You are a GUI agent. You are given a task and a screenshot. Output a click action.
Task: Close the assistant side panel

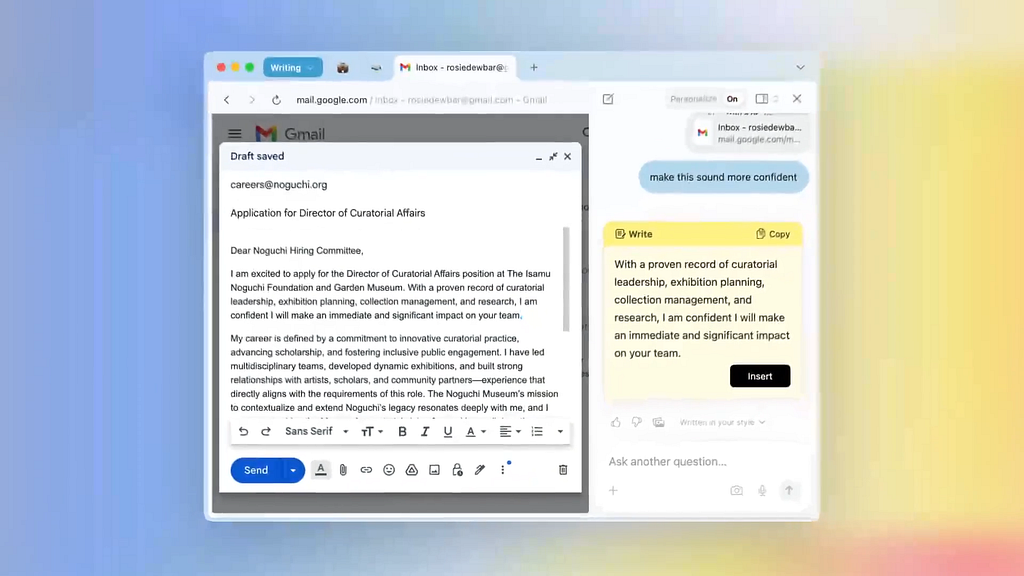(x=797, y=99)
